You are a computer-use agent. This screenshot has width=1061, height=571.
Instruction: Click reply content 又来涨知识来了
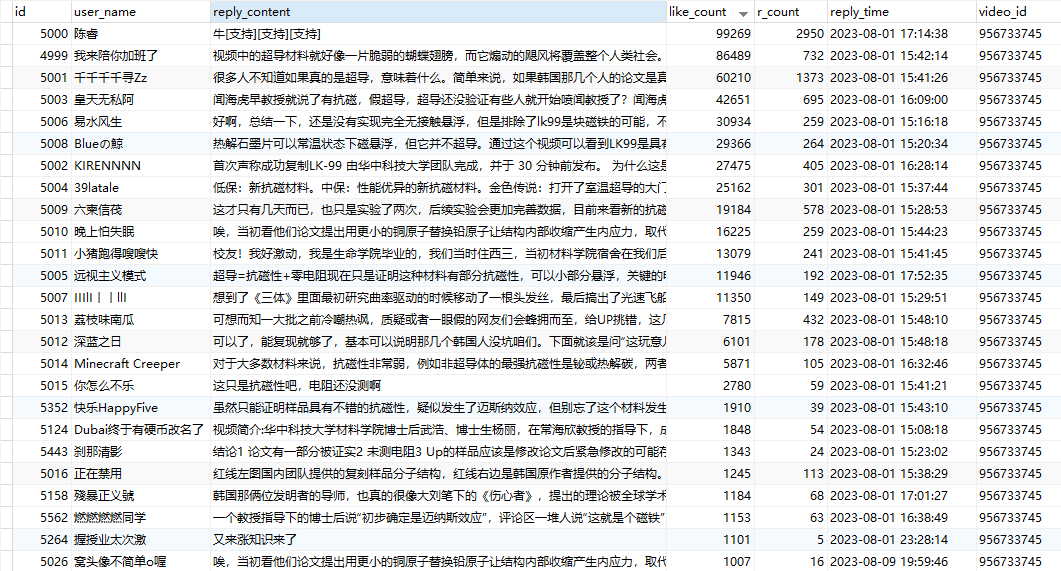point(255,539)
